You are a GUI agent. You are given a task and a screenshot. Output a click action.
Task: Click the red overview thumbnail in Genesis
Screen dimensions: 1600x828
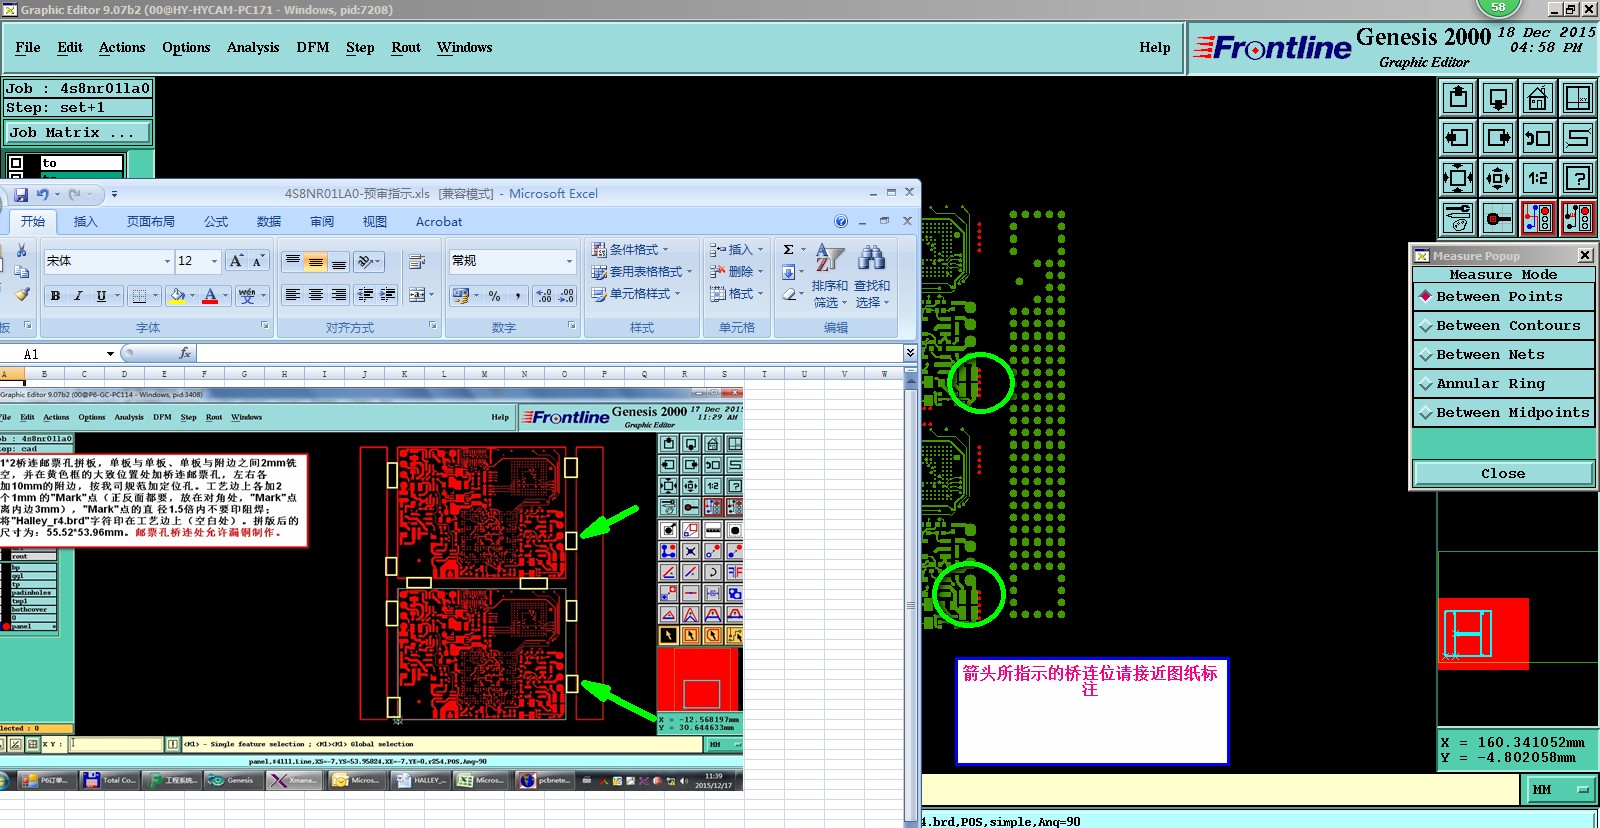1484,633
